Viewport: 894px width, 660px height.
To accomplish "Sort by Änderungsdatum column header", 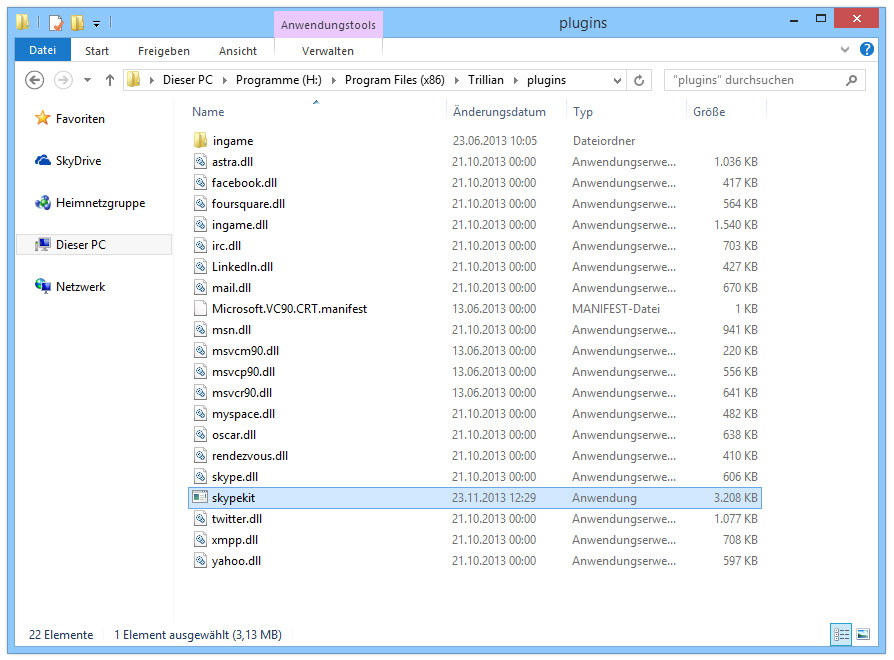I will [499, 112].
